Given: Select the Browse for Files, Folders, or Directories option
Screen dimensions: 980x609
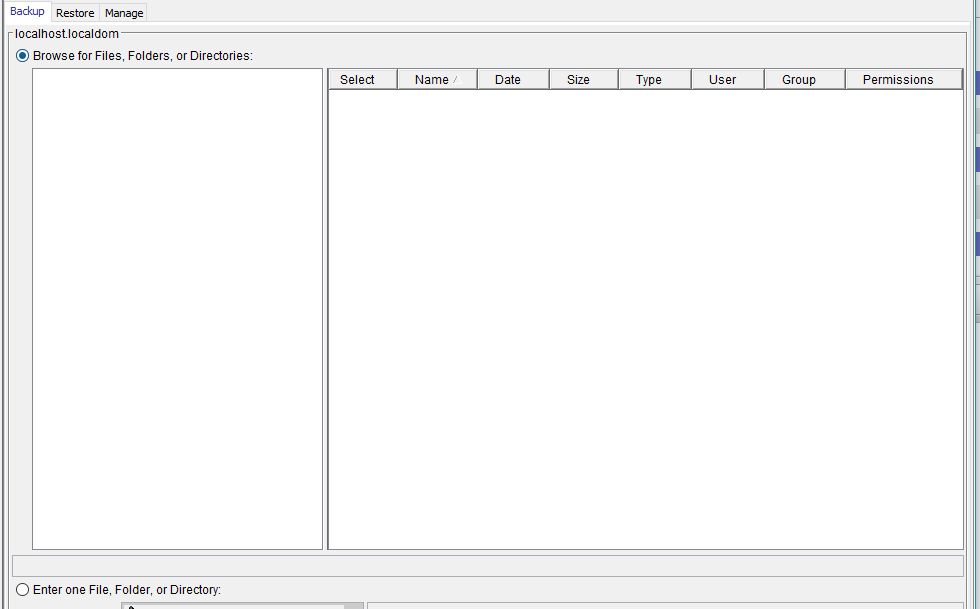Looking at the screenshot, I should (22, 56).
